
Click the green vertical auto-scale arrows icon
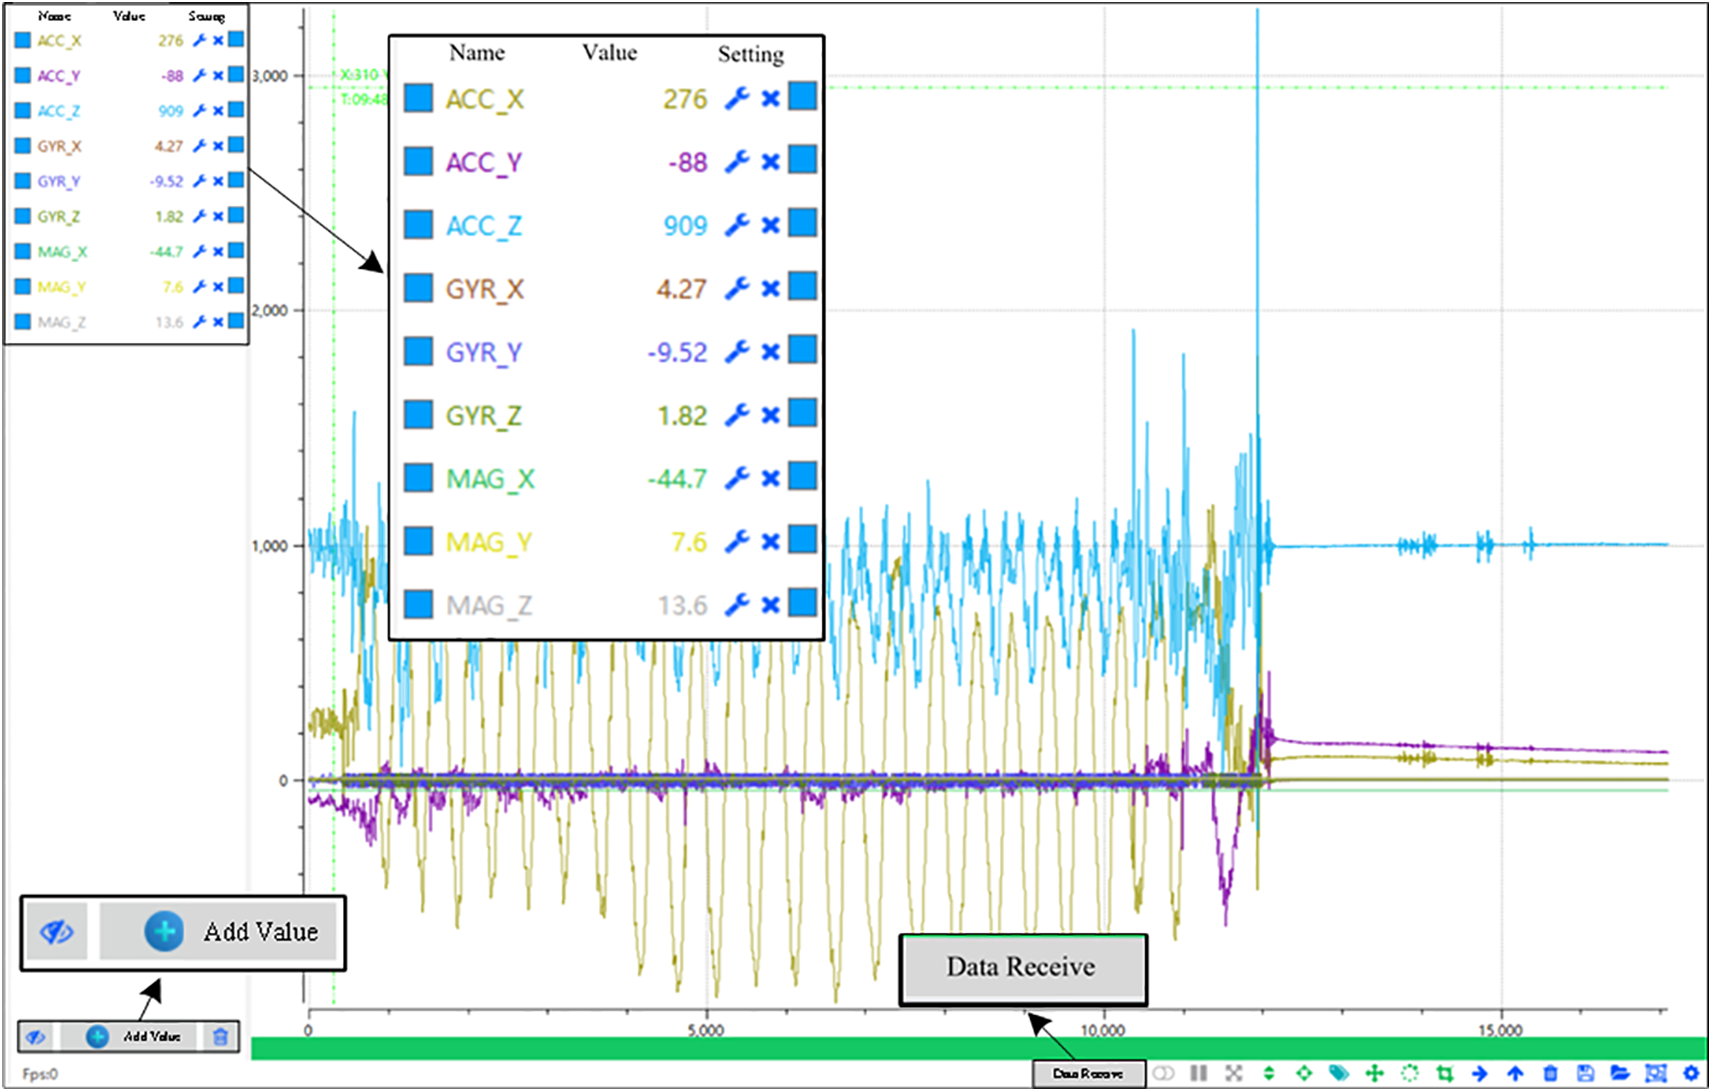[1269, 1073]
